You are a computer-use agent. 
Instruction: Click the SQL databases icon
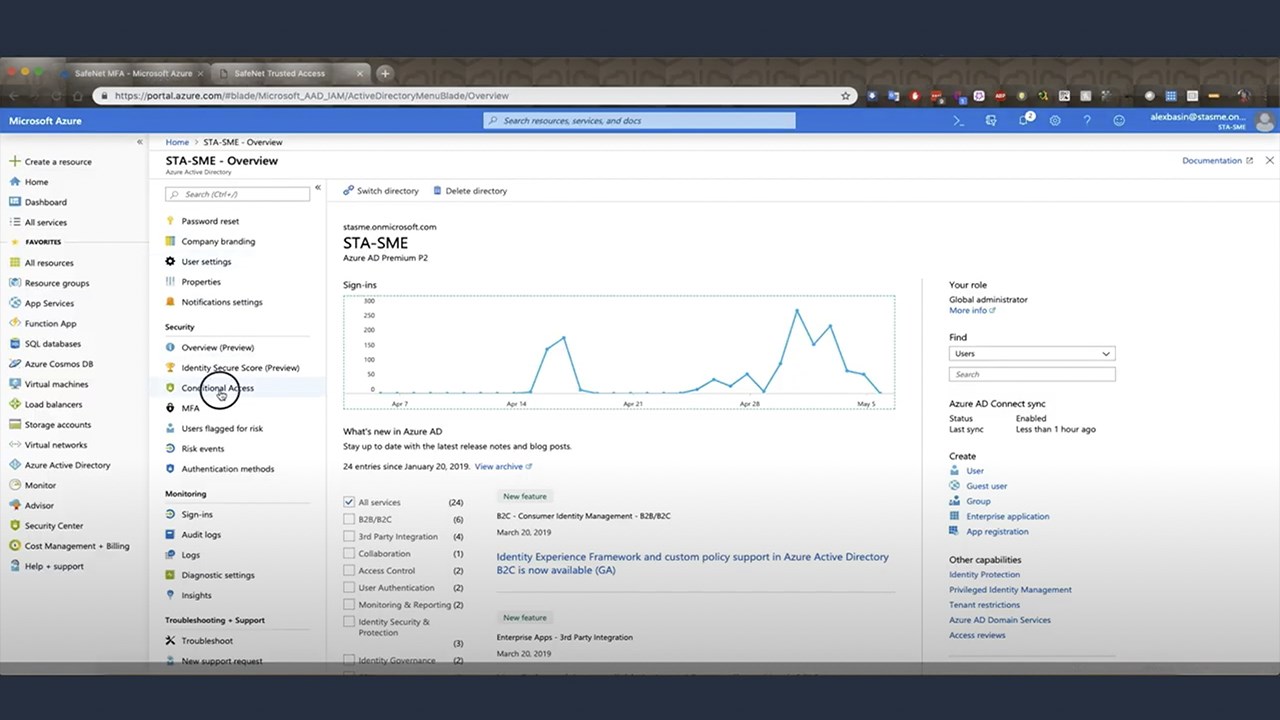tap(14, 344)
